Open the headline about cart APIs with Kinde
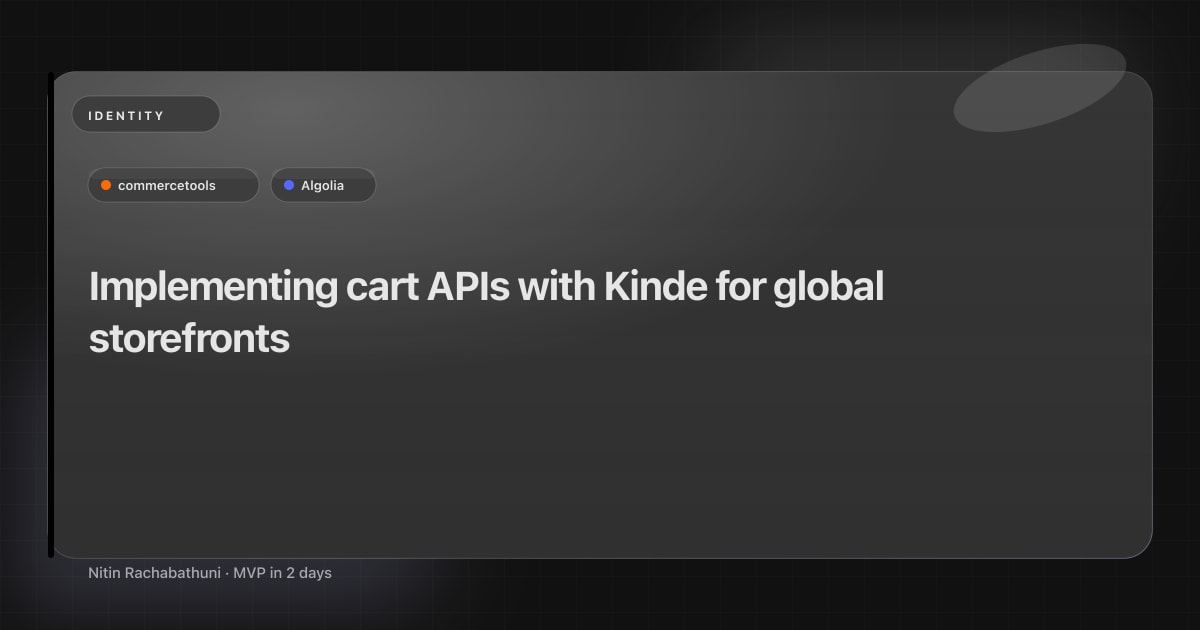1200x630 pixels. pos(487,313)
